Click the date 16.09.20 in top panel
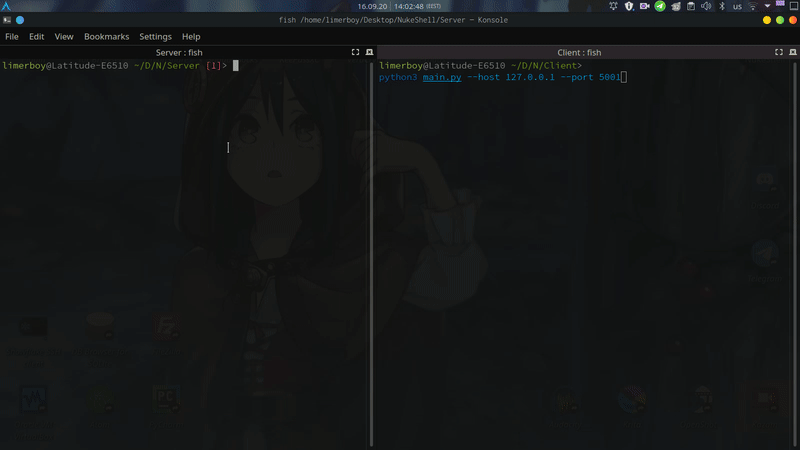The width and height of the screenshot is (800, 450). (372, 6)
